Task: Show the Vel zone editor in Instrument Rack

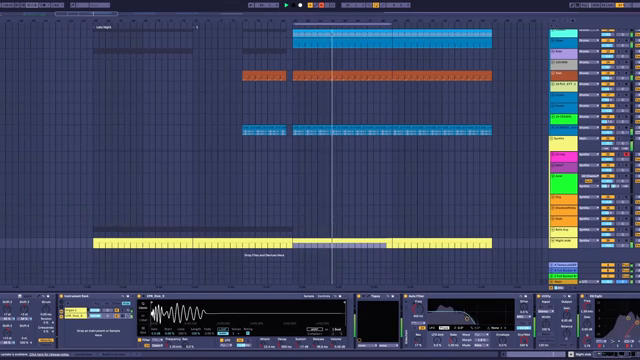Action: click(107, 304)
